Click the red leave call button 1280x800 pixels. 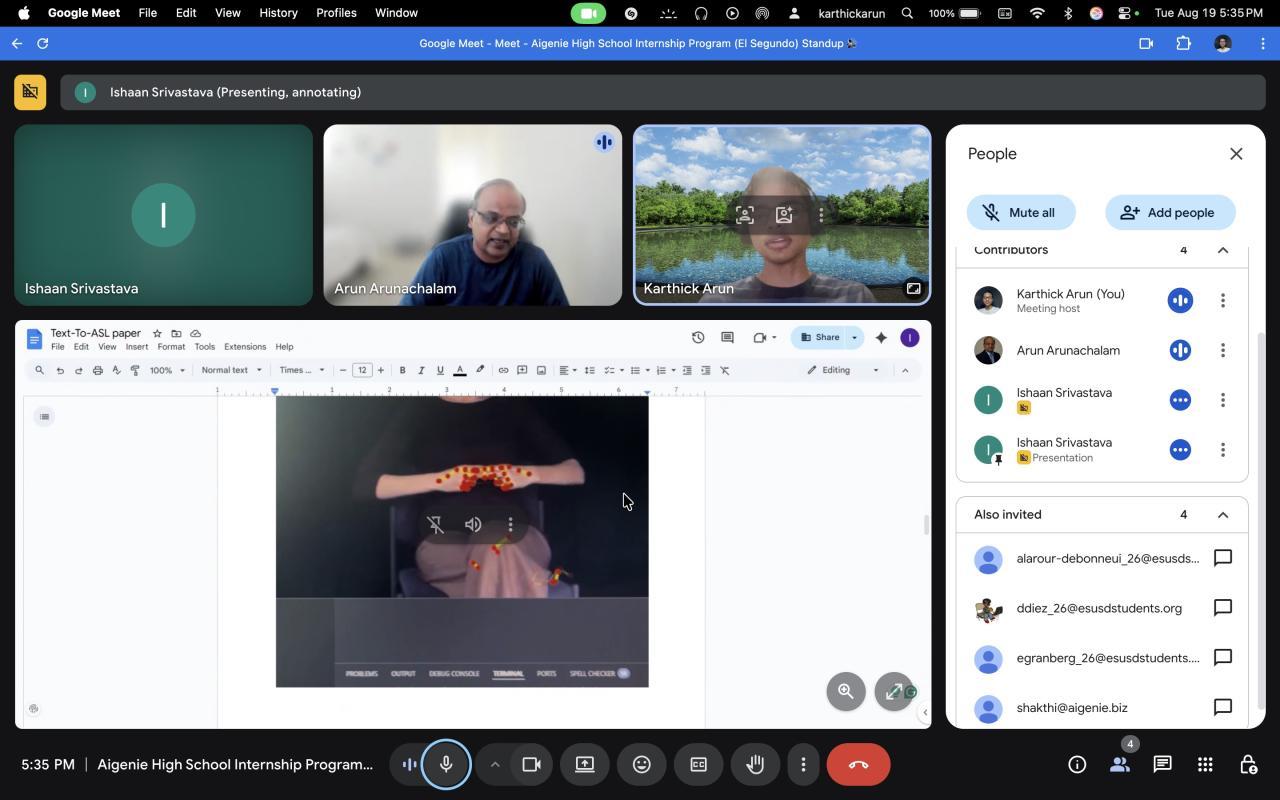pyautogui.click(x=858, y=765)
